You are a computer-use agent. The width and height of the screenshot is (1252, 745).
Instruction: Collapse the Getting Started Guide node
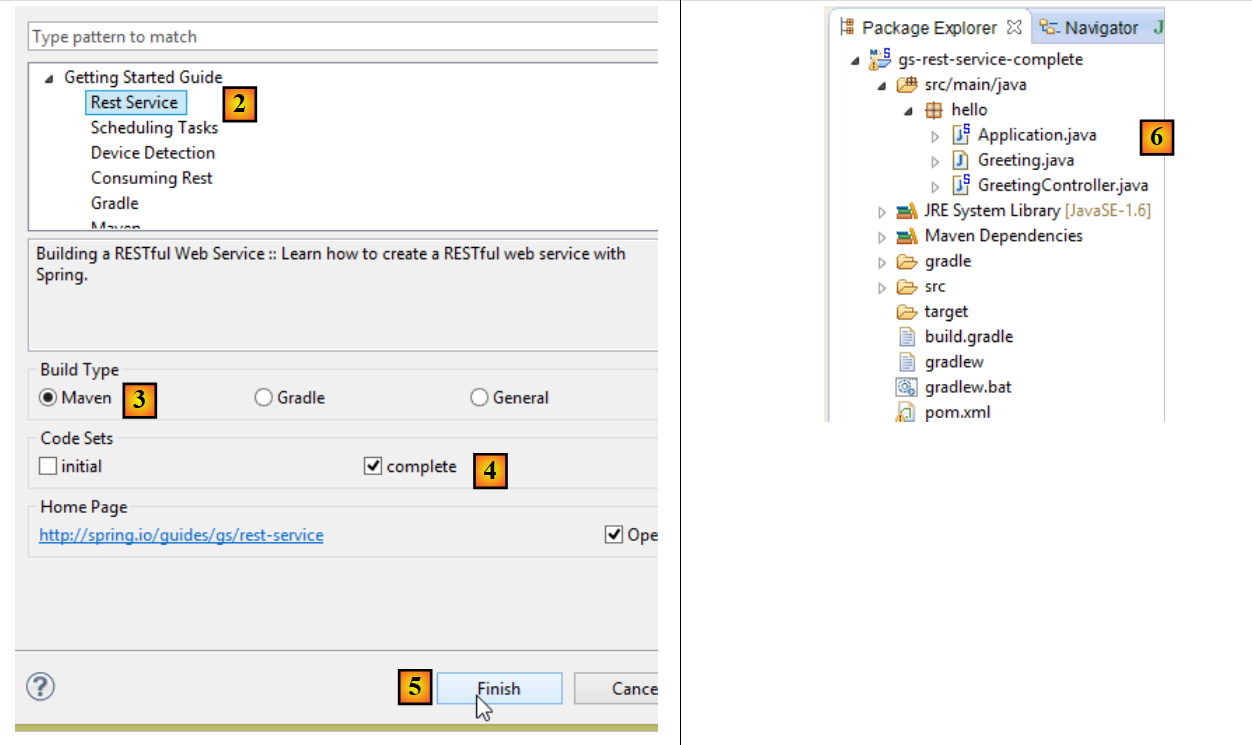(49, 78)
